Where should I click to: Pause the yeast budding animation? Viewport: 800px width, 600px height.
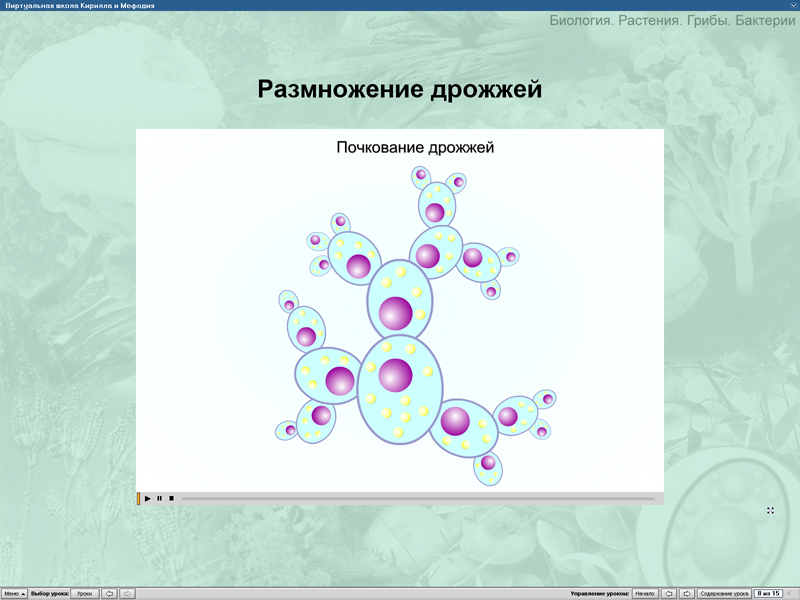(159, 498)
